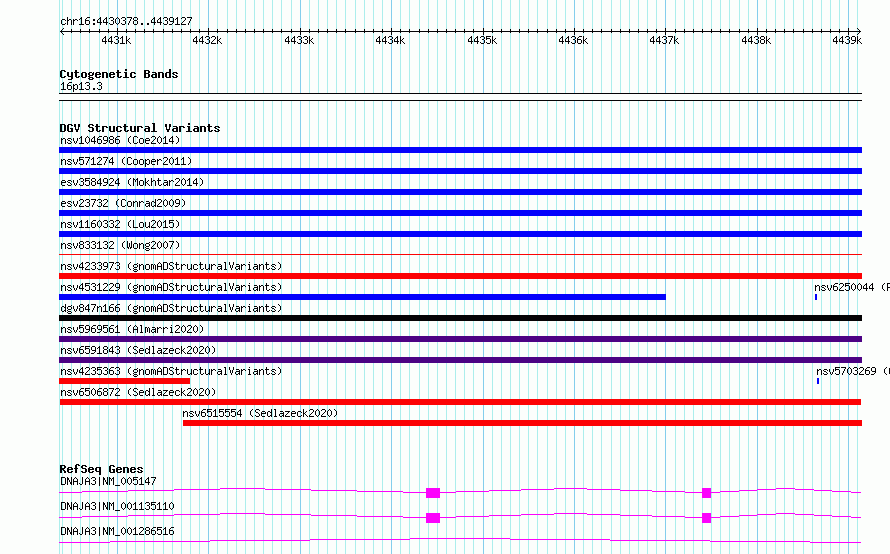Click esv23732 (Conrad2009) label
The height and width of the screenshot is (554, 890).
123,203
